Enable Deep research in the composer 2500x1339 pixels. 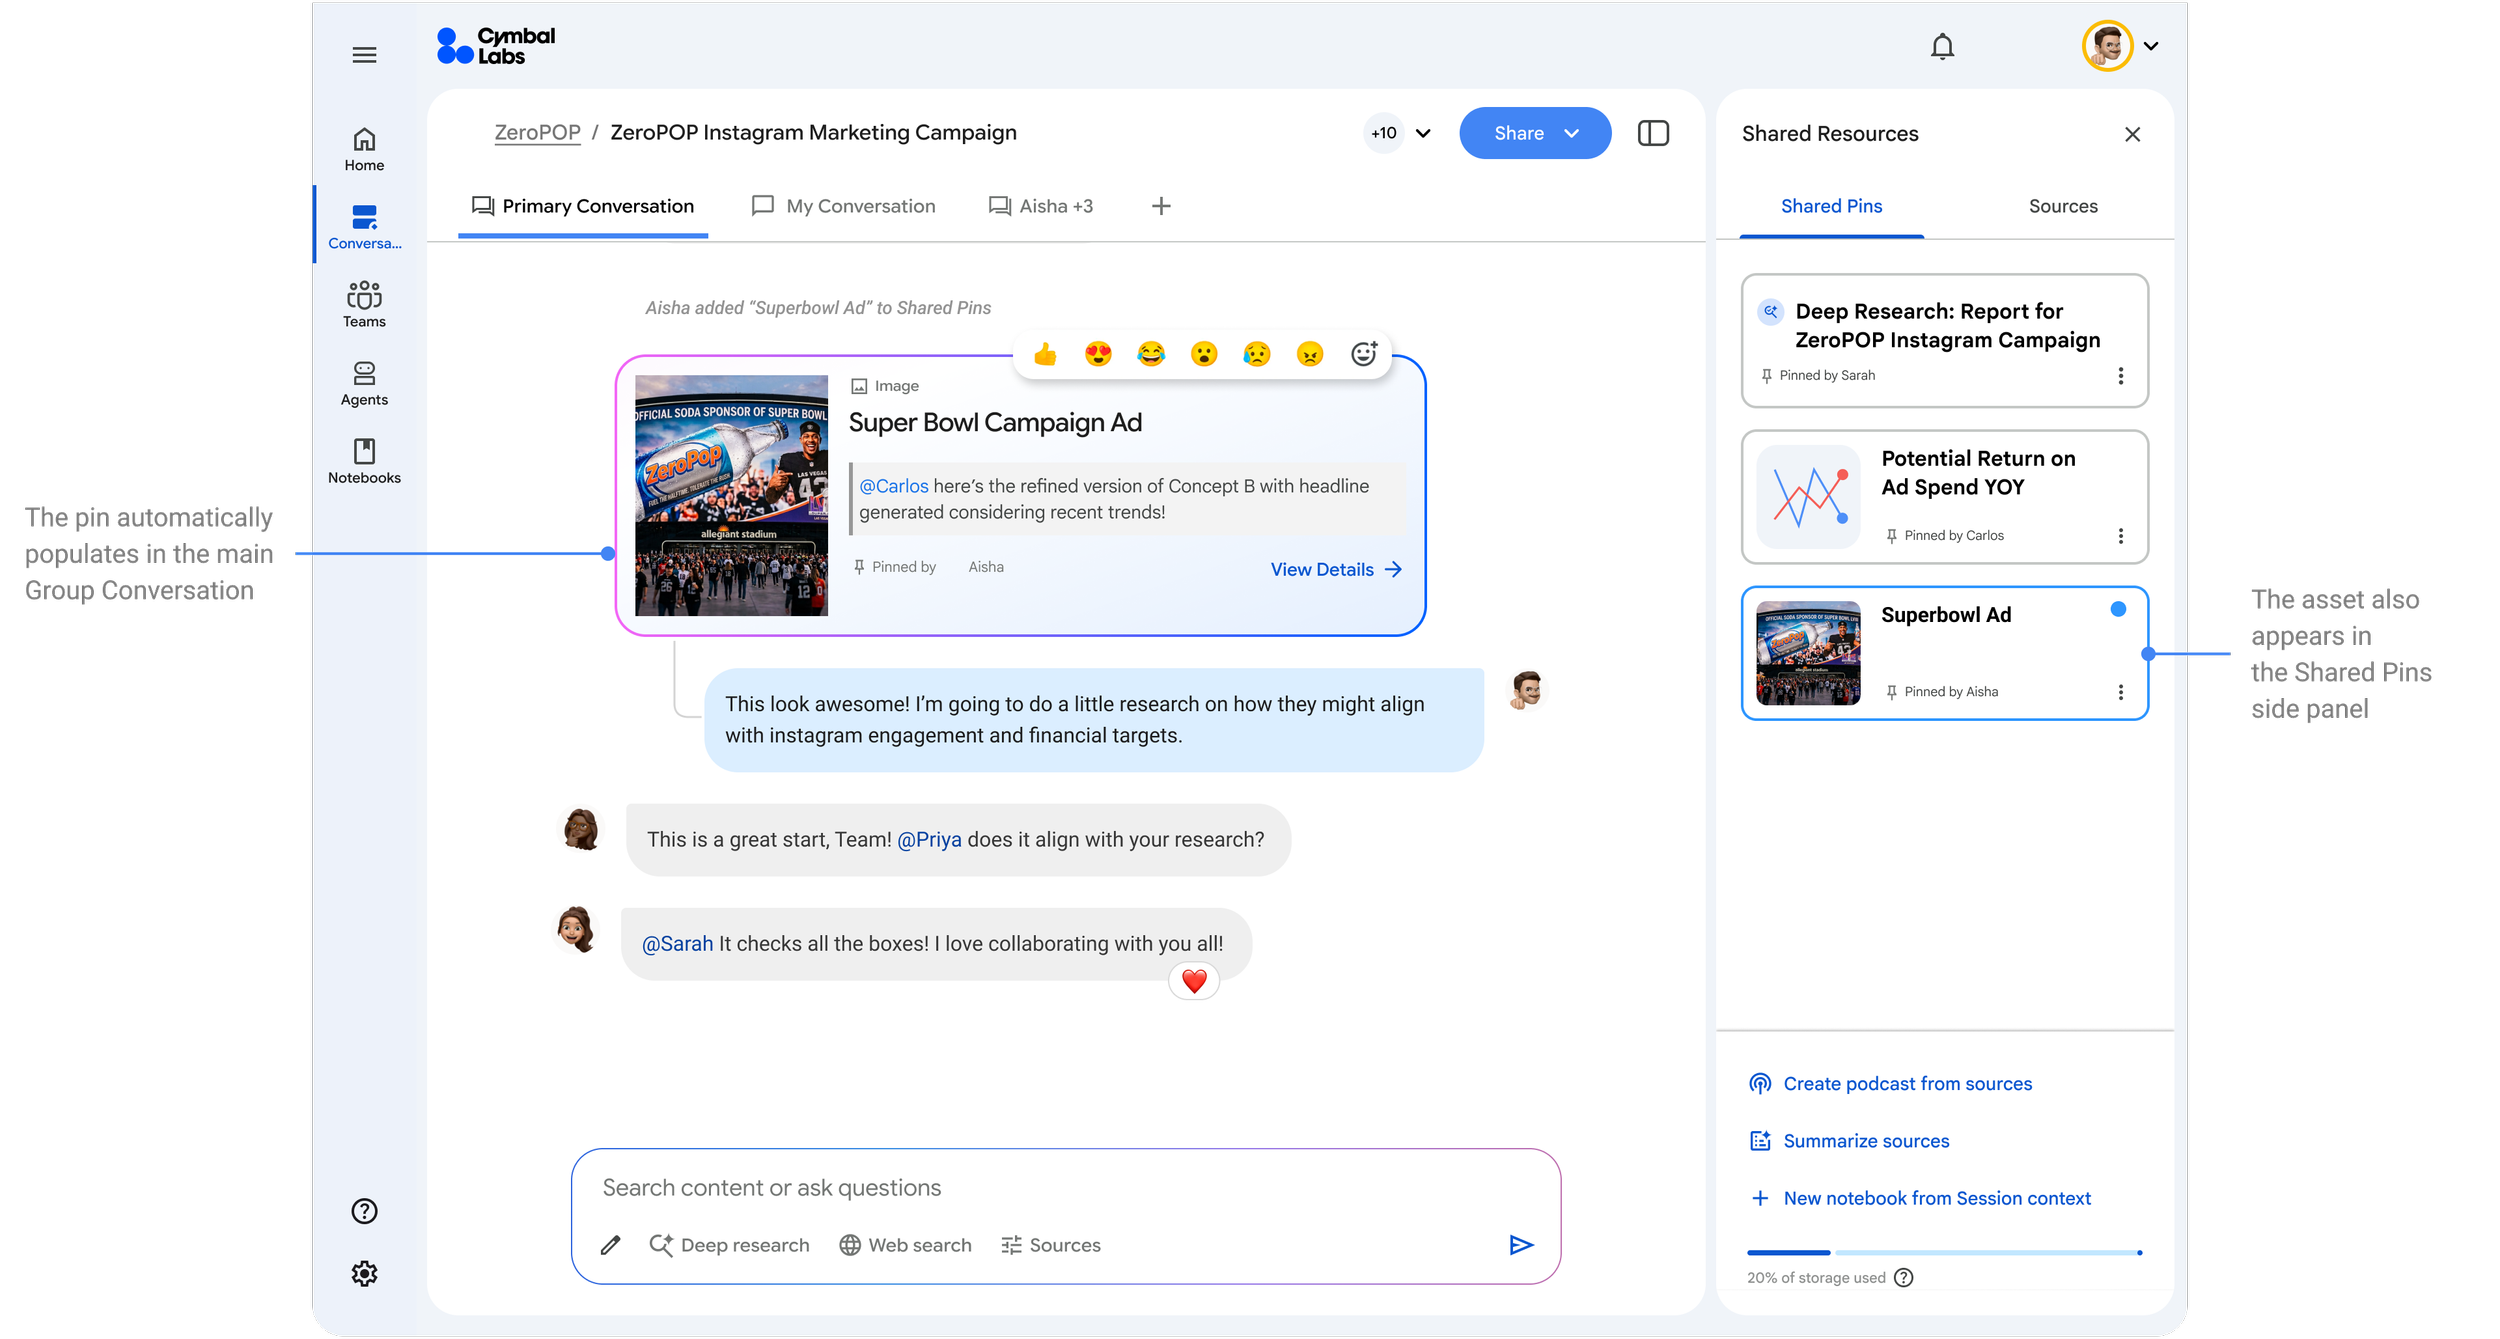pos(729,1246)
